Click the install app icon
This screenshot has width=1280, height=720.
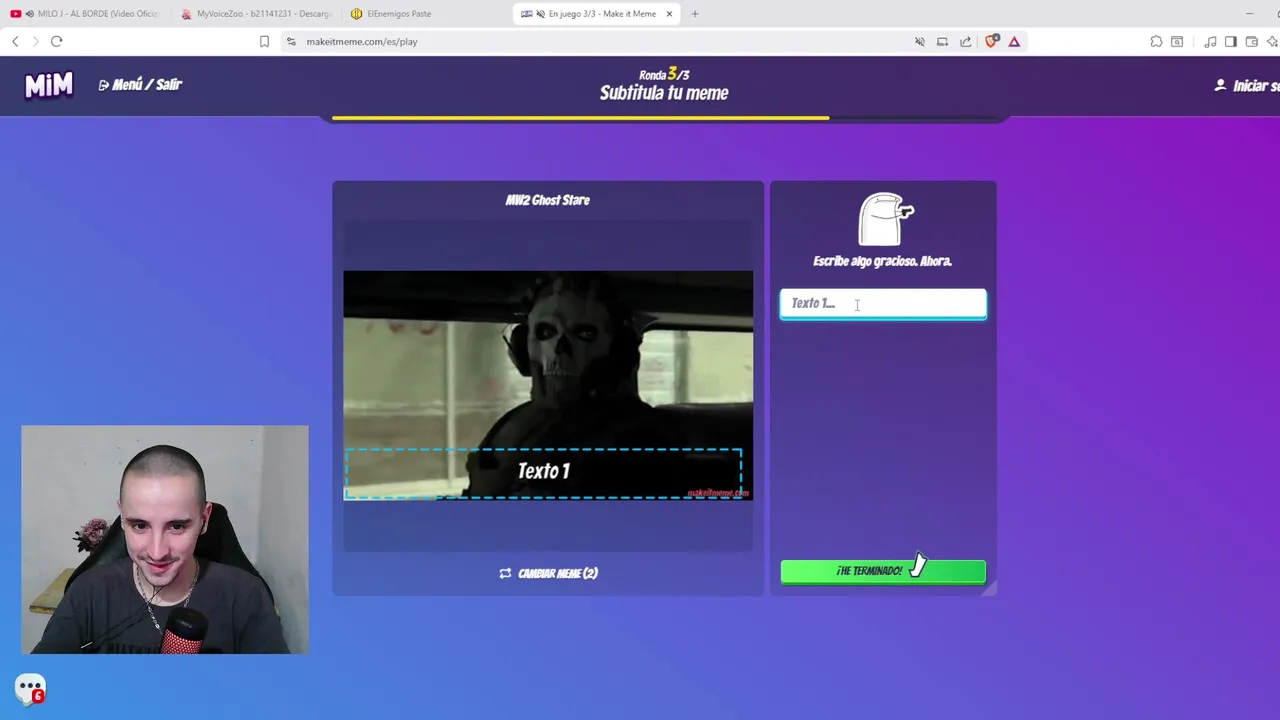pos(942,41)
